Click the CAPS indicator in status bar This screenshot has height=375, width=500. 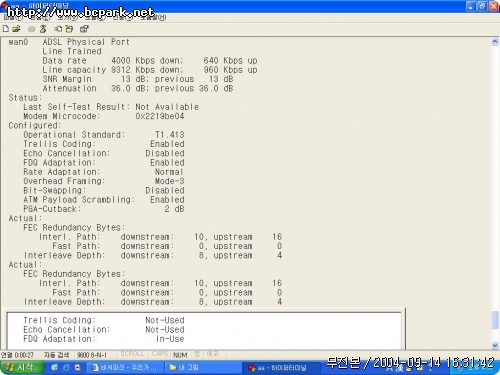tap(160, 354)
